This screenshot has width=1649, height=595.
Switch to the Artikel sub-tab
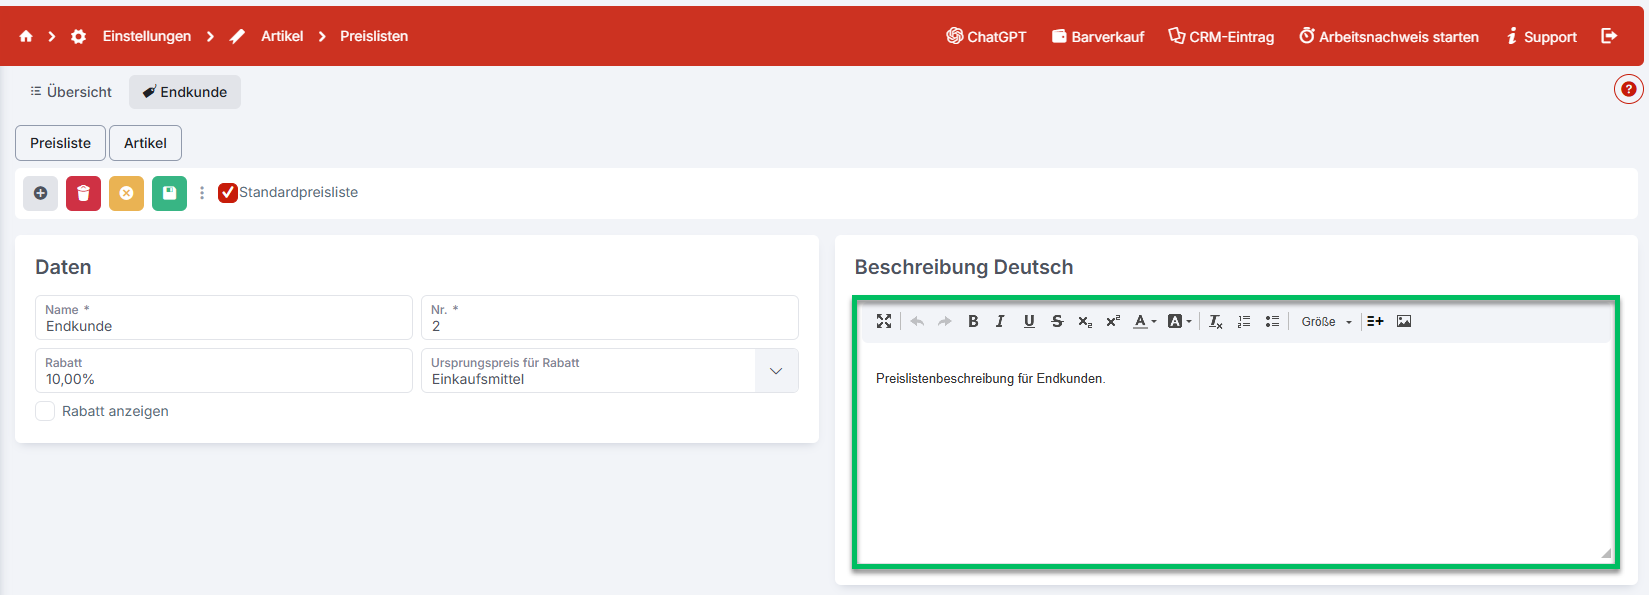145,143
